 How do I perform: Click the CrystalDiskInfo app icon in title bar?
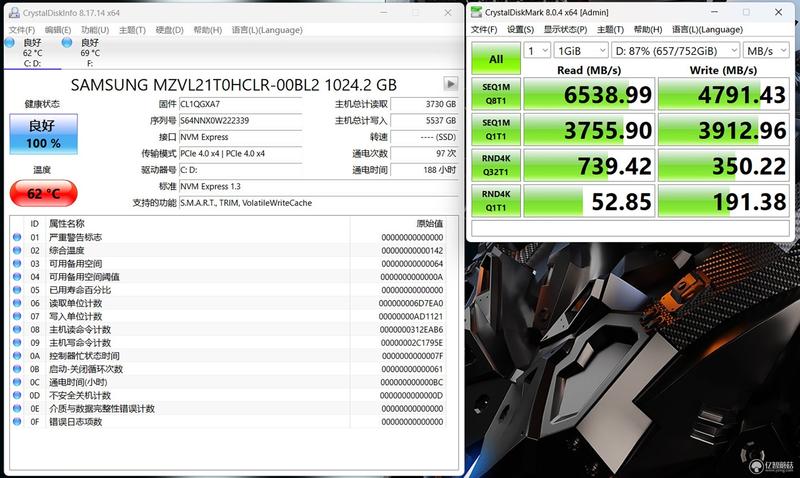tap(14, 13)
